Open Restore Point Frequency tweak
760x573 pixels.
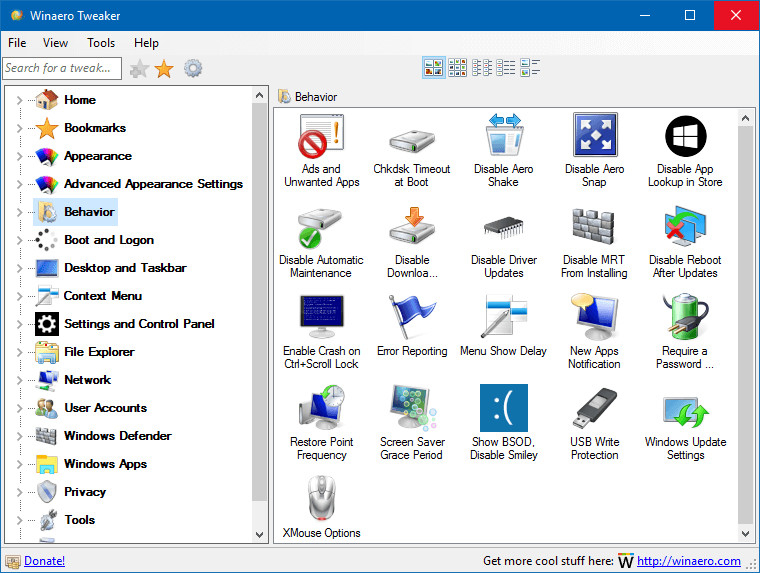pyautogui.click(x=321, y=423)
